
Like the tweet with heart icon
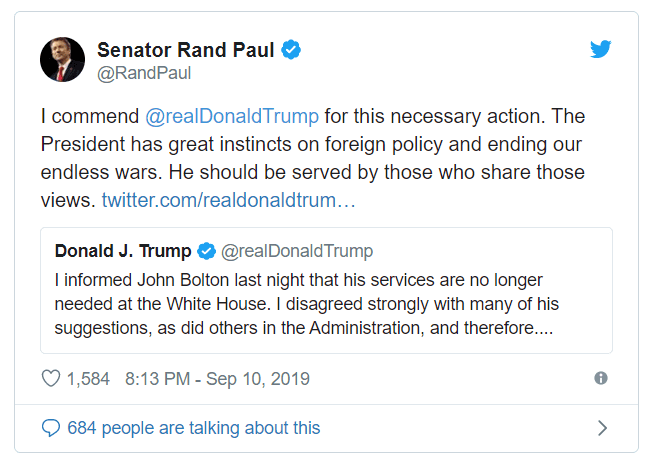pos(49,379)
